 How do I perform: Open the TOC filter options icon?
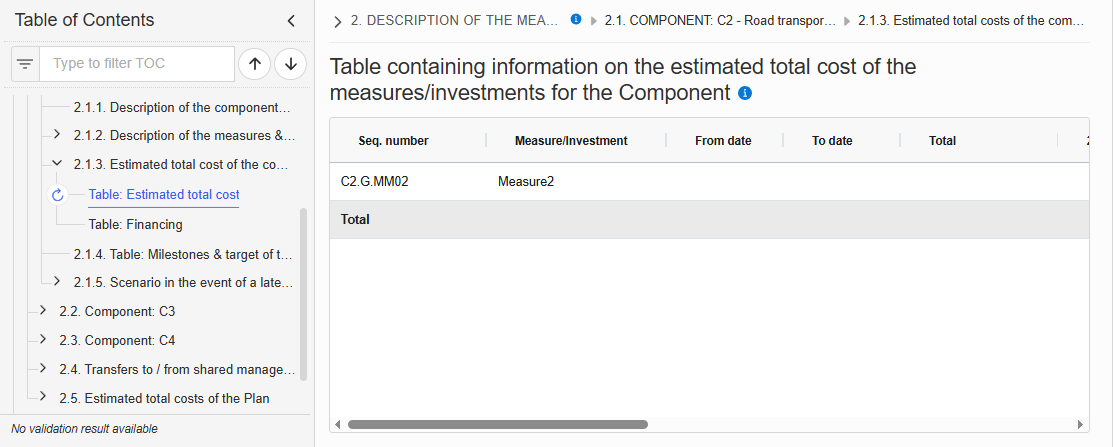point(26,64)
